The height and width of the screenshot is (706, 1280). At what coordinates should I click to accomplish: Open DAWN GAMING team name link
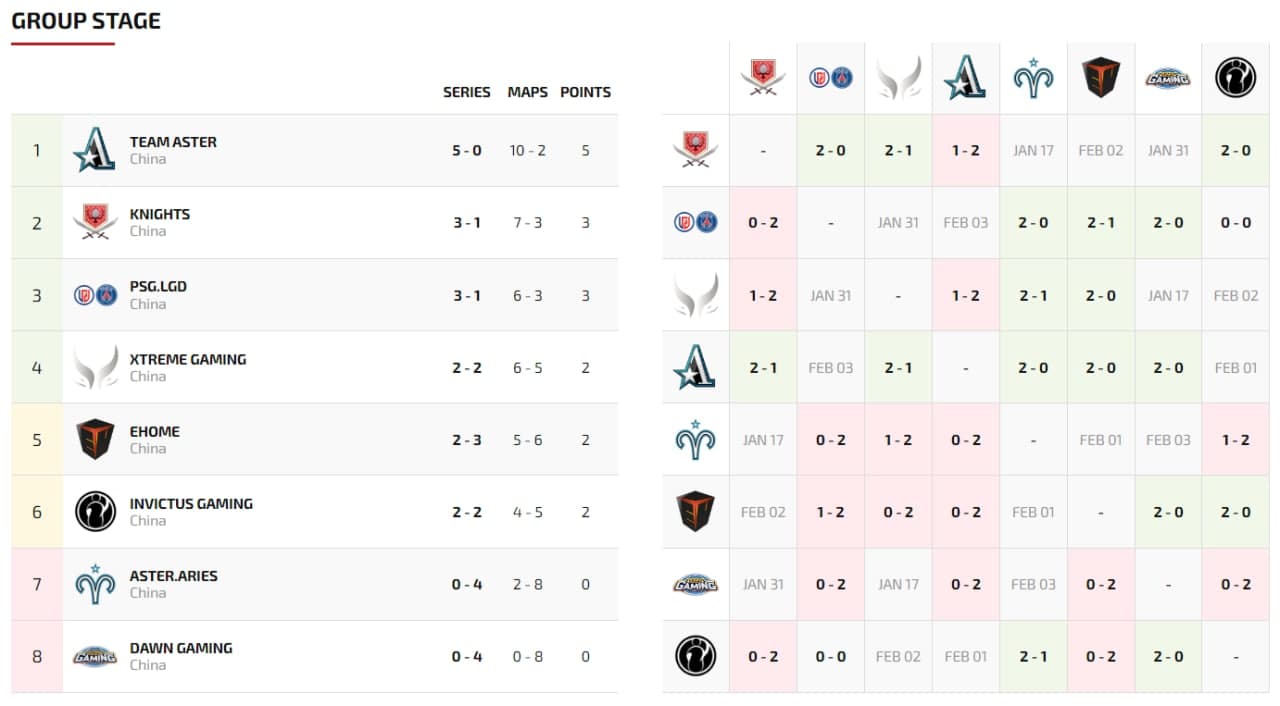coord(181,648)
